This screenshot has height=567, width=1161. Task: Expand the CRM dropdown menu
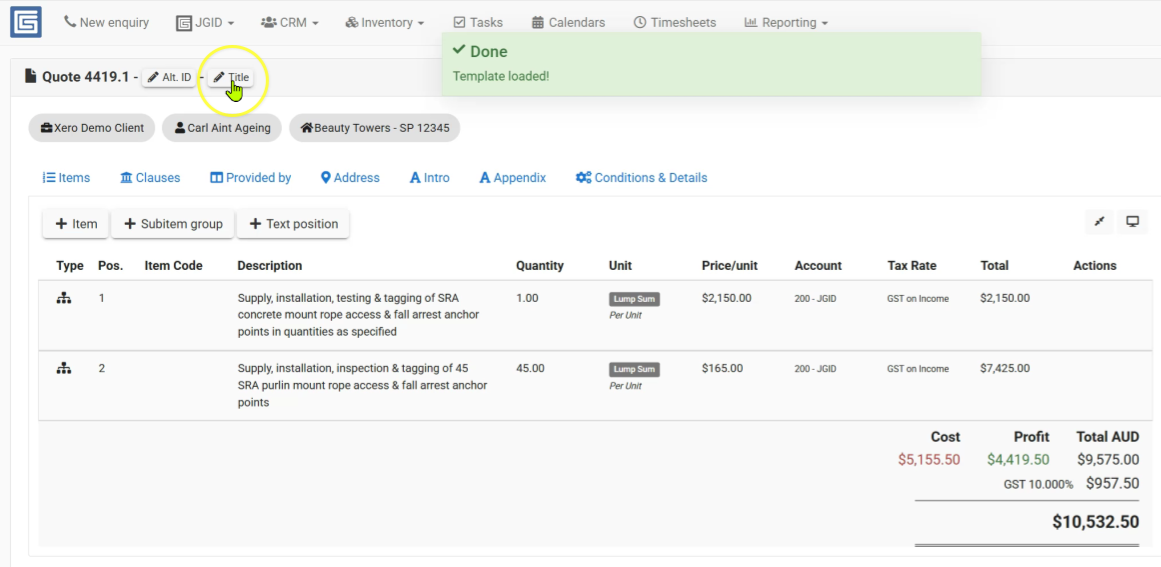tap(290, 22)
